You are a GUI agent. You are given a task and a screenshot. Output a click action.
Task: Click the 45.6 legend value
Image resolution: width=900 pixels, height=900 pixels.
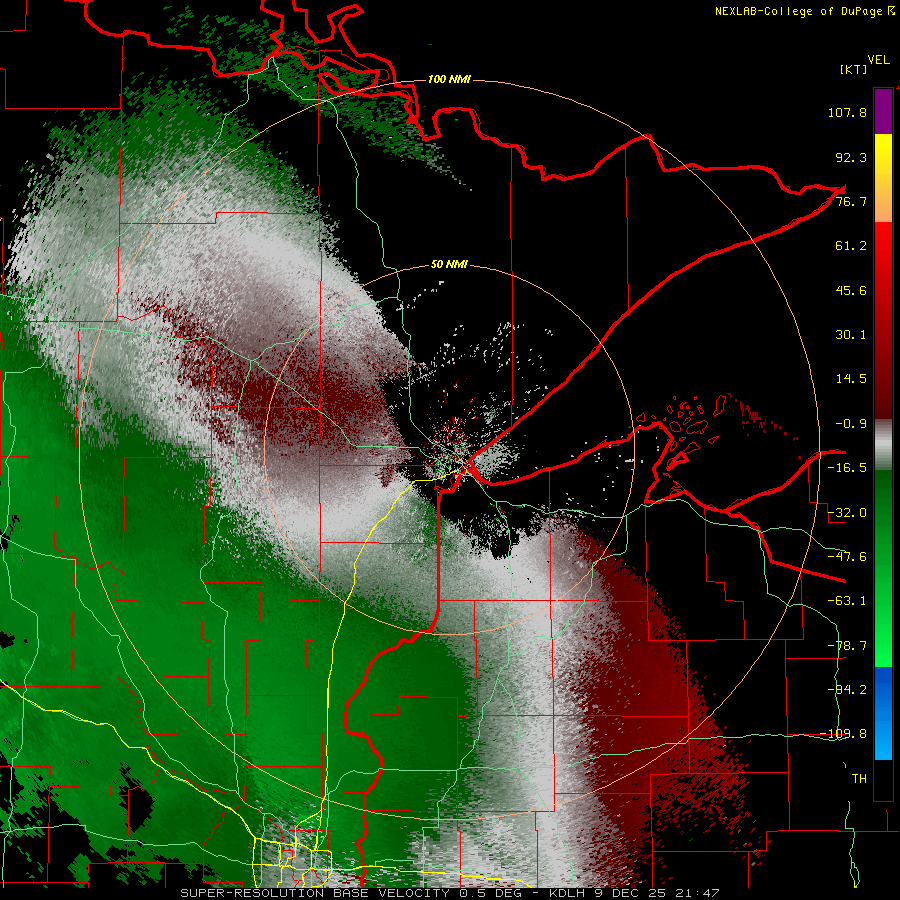click(x=851, y=290)
